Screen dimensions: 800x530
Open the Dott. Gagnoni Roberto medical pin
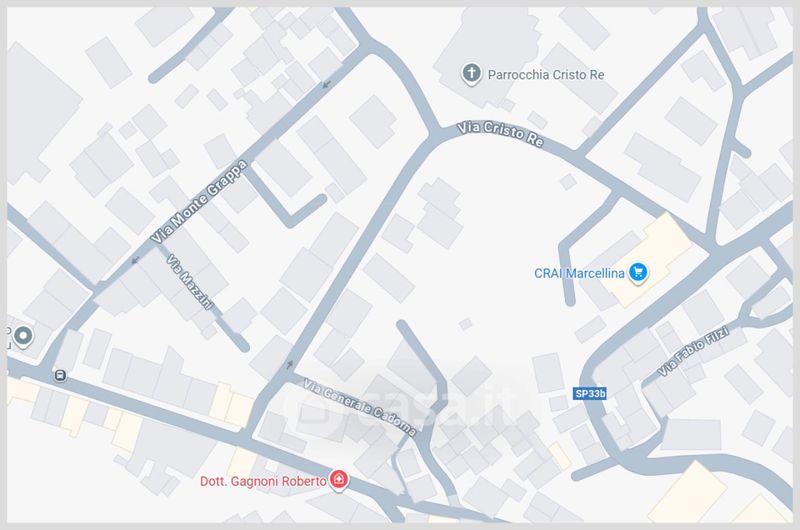[339, 480]
